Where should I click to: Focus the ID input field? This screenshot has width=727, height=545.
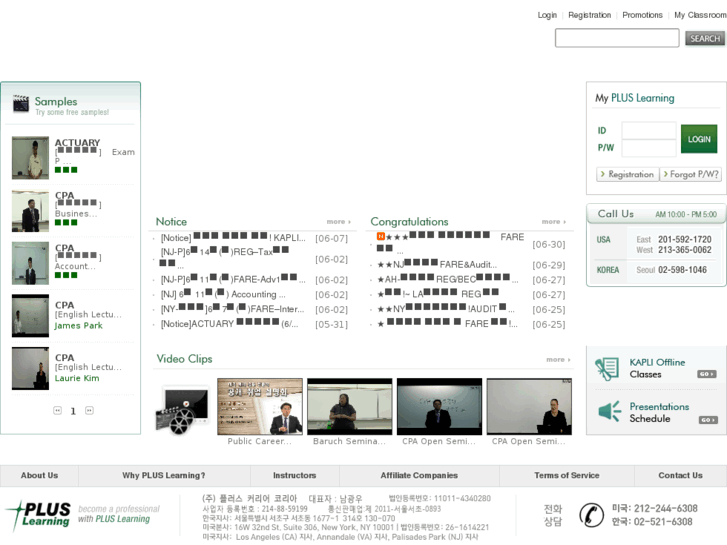pos(649,130)
